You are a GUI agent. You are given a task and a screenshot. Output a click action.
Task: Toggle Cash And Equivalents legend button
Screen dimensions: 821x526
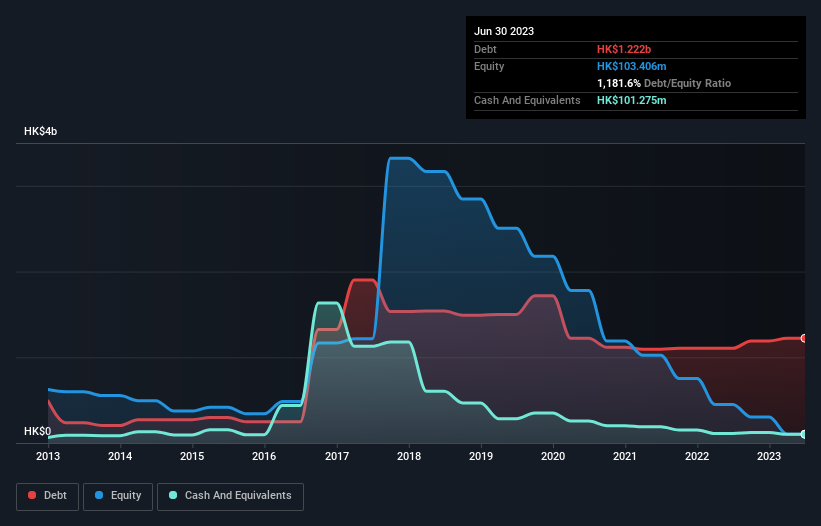(230, 496)
